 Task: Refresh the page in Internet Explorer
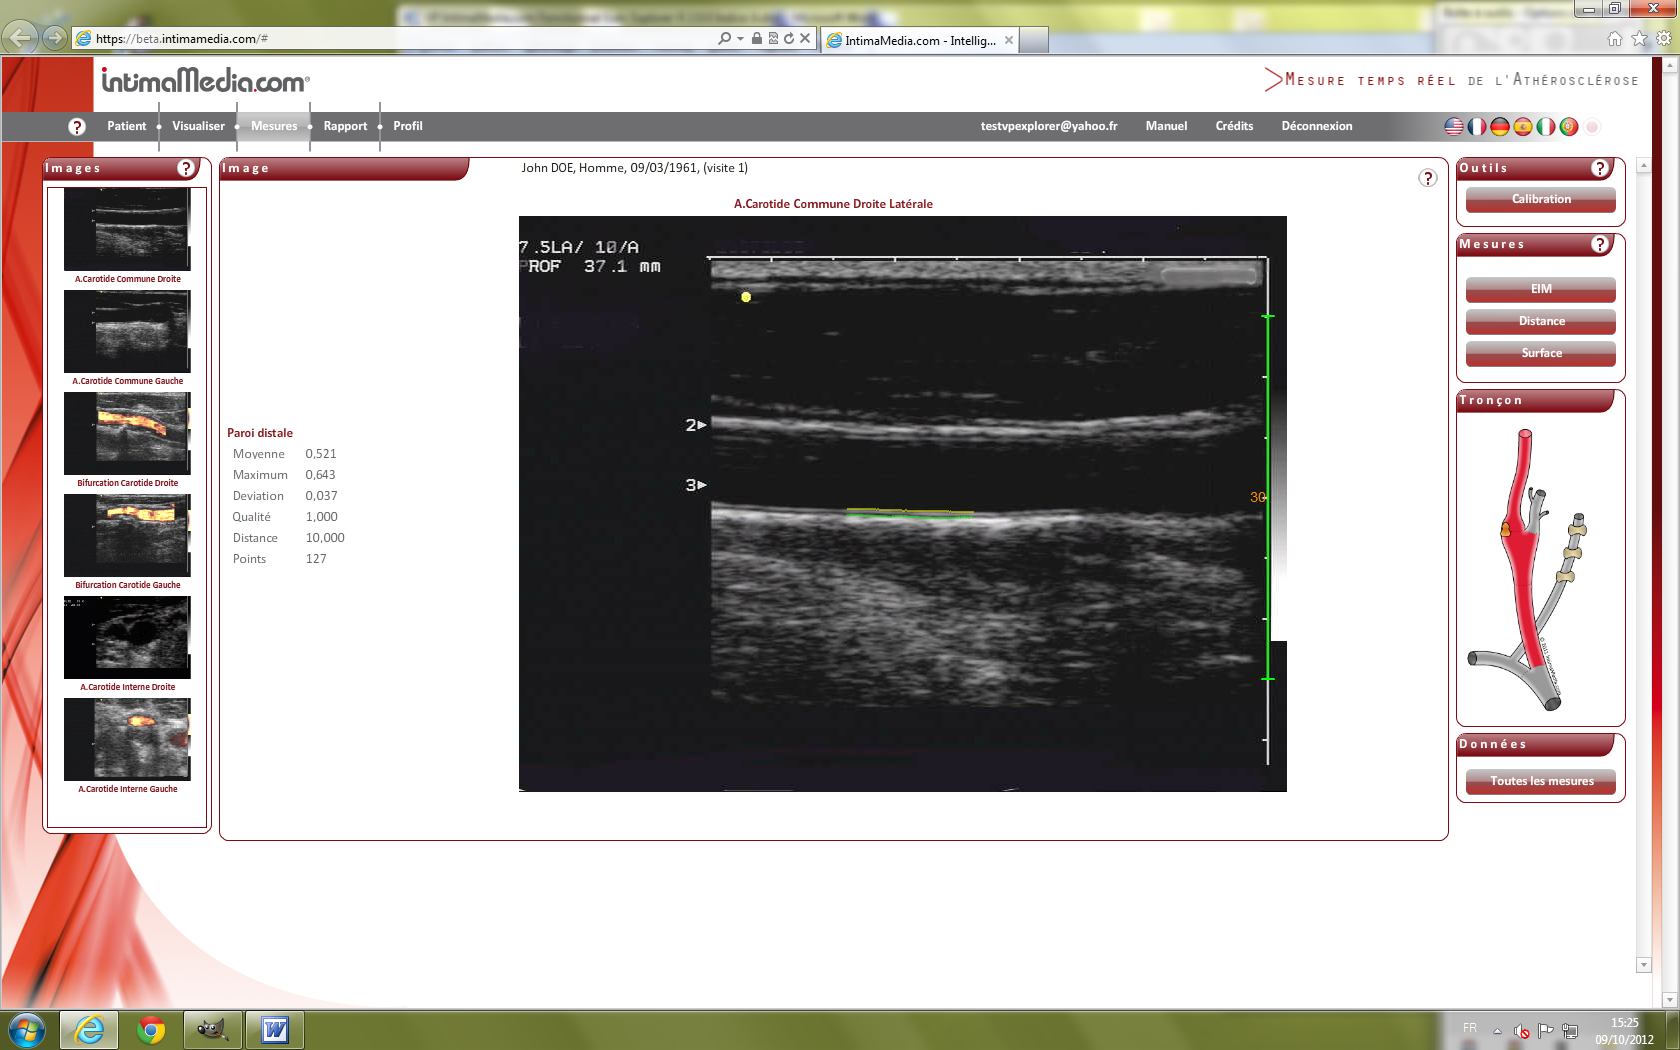click(x=789, y=38)
